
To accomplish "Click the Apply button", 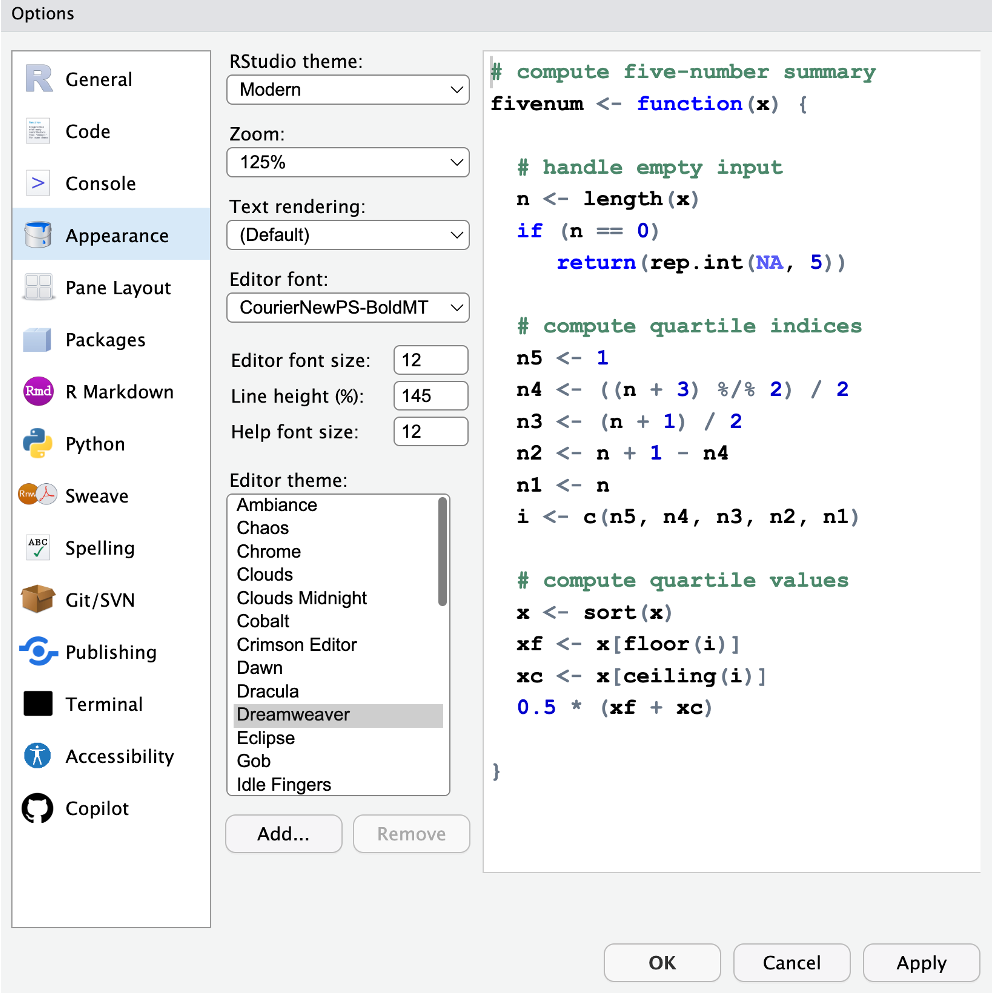I will point(921,963).
